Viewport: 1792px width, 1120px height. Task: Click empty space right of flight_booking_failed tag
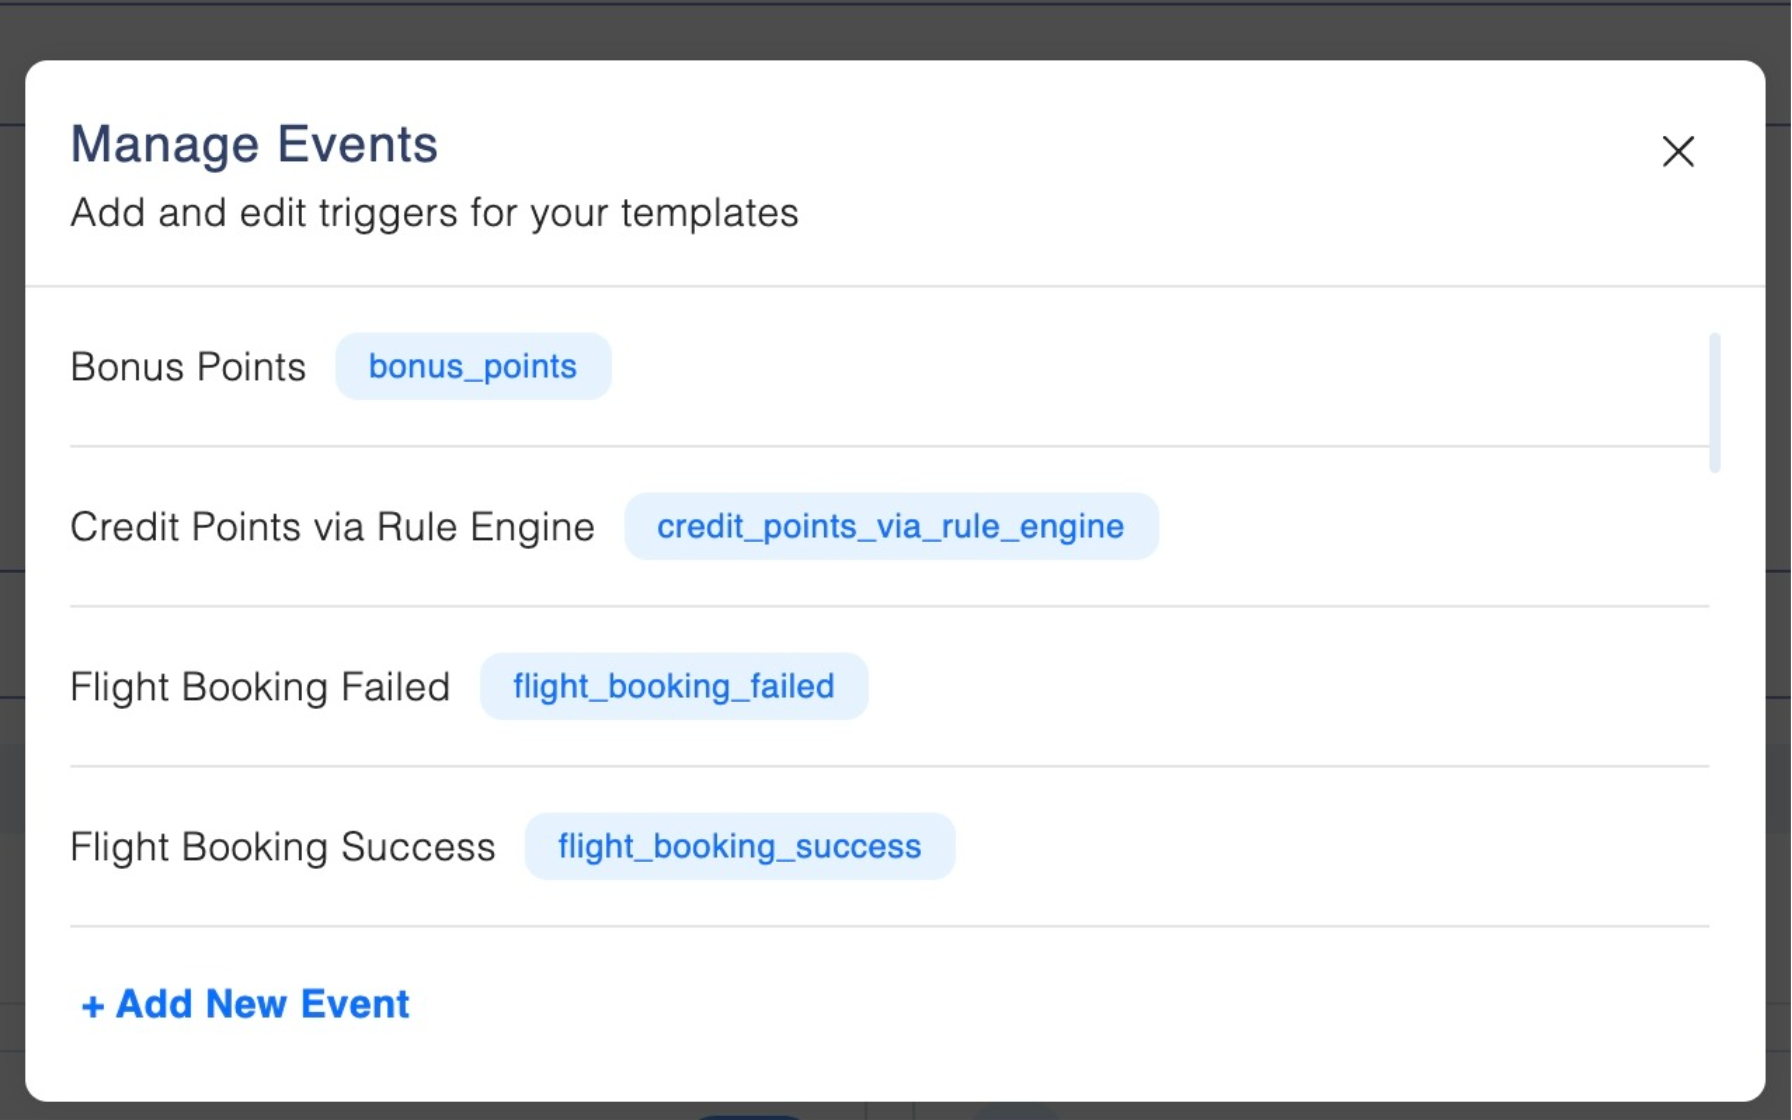coord(1250,687)
